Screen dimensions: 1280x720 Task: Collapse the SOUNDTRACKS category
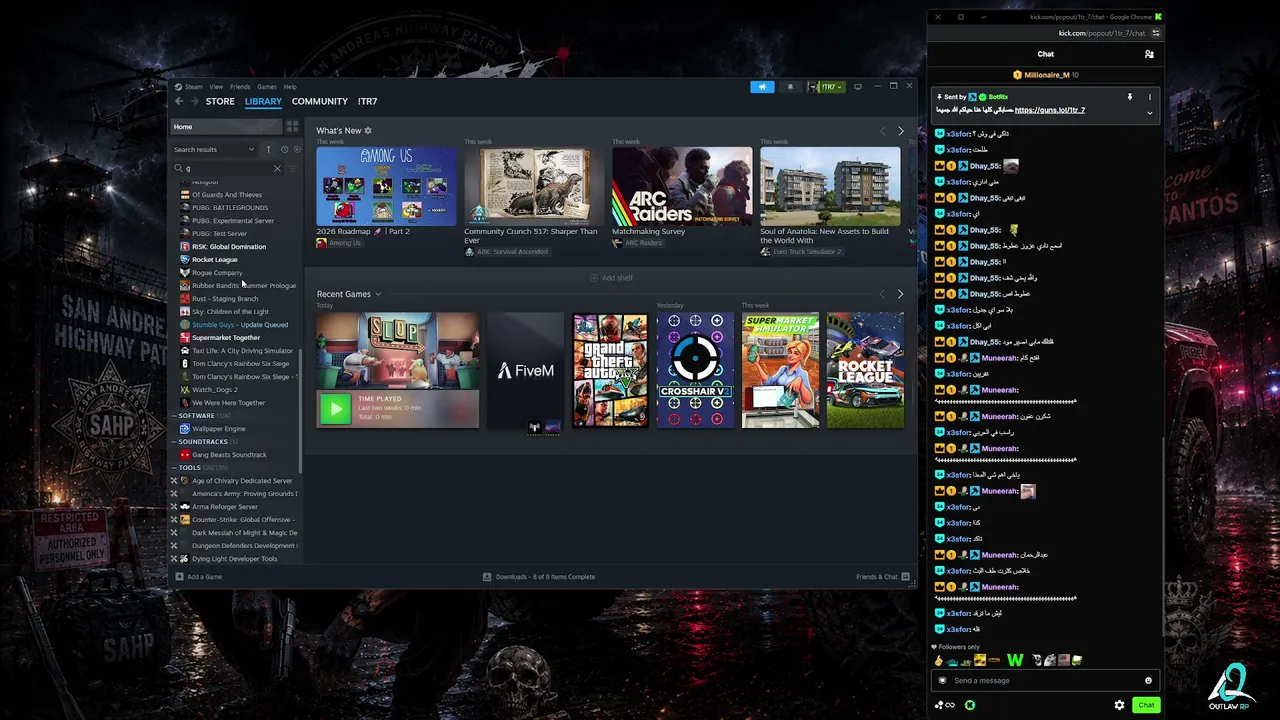175,442
